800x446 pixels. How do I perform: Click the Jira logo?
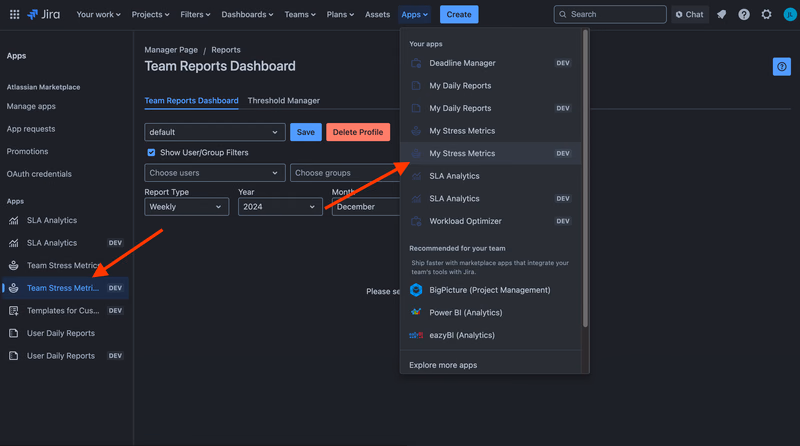click(x=43, y=14)
